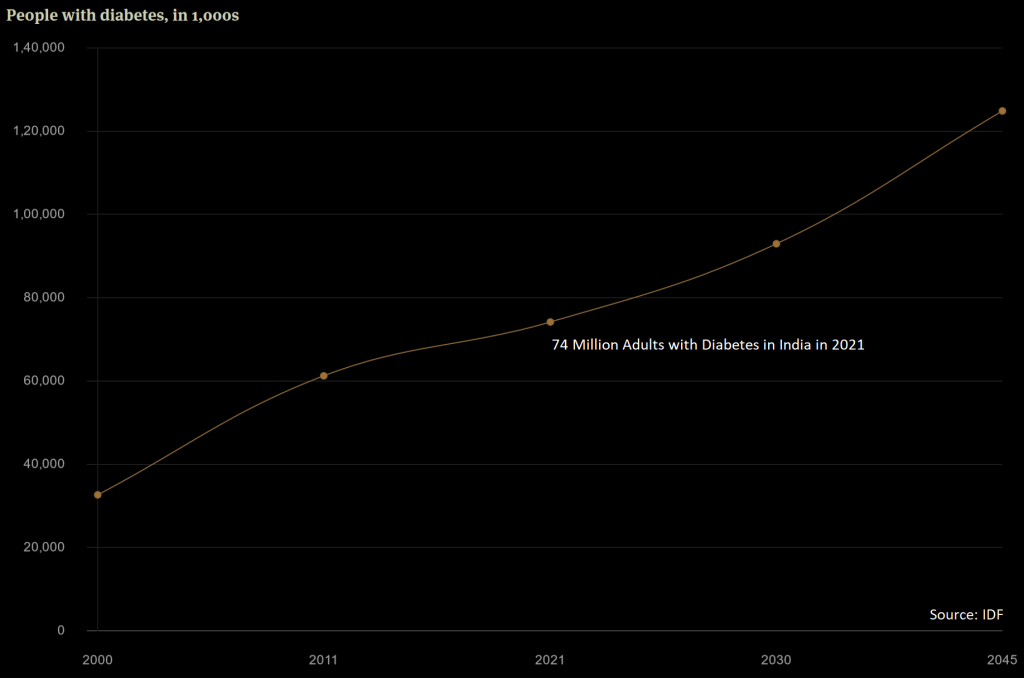Viewport: 1024px width, 678px height.
Task: Click the Source: IDF label
Action: 966,615
